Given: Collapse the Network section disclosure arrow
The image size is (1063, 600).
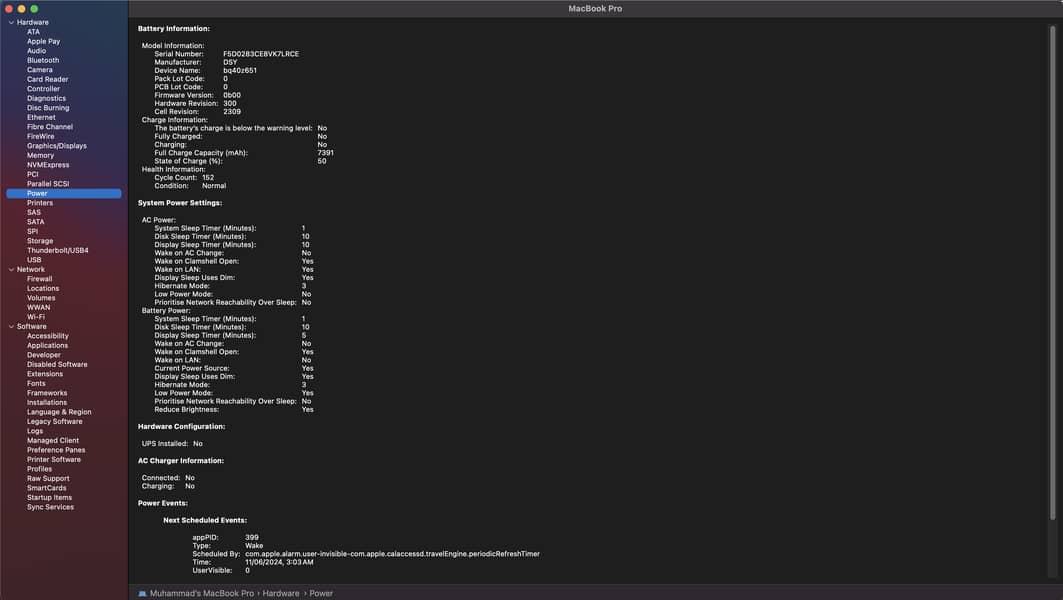Looking at the screenshot, I should [x=11, y=269].
